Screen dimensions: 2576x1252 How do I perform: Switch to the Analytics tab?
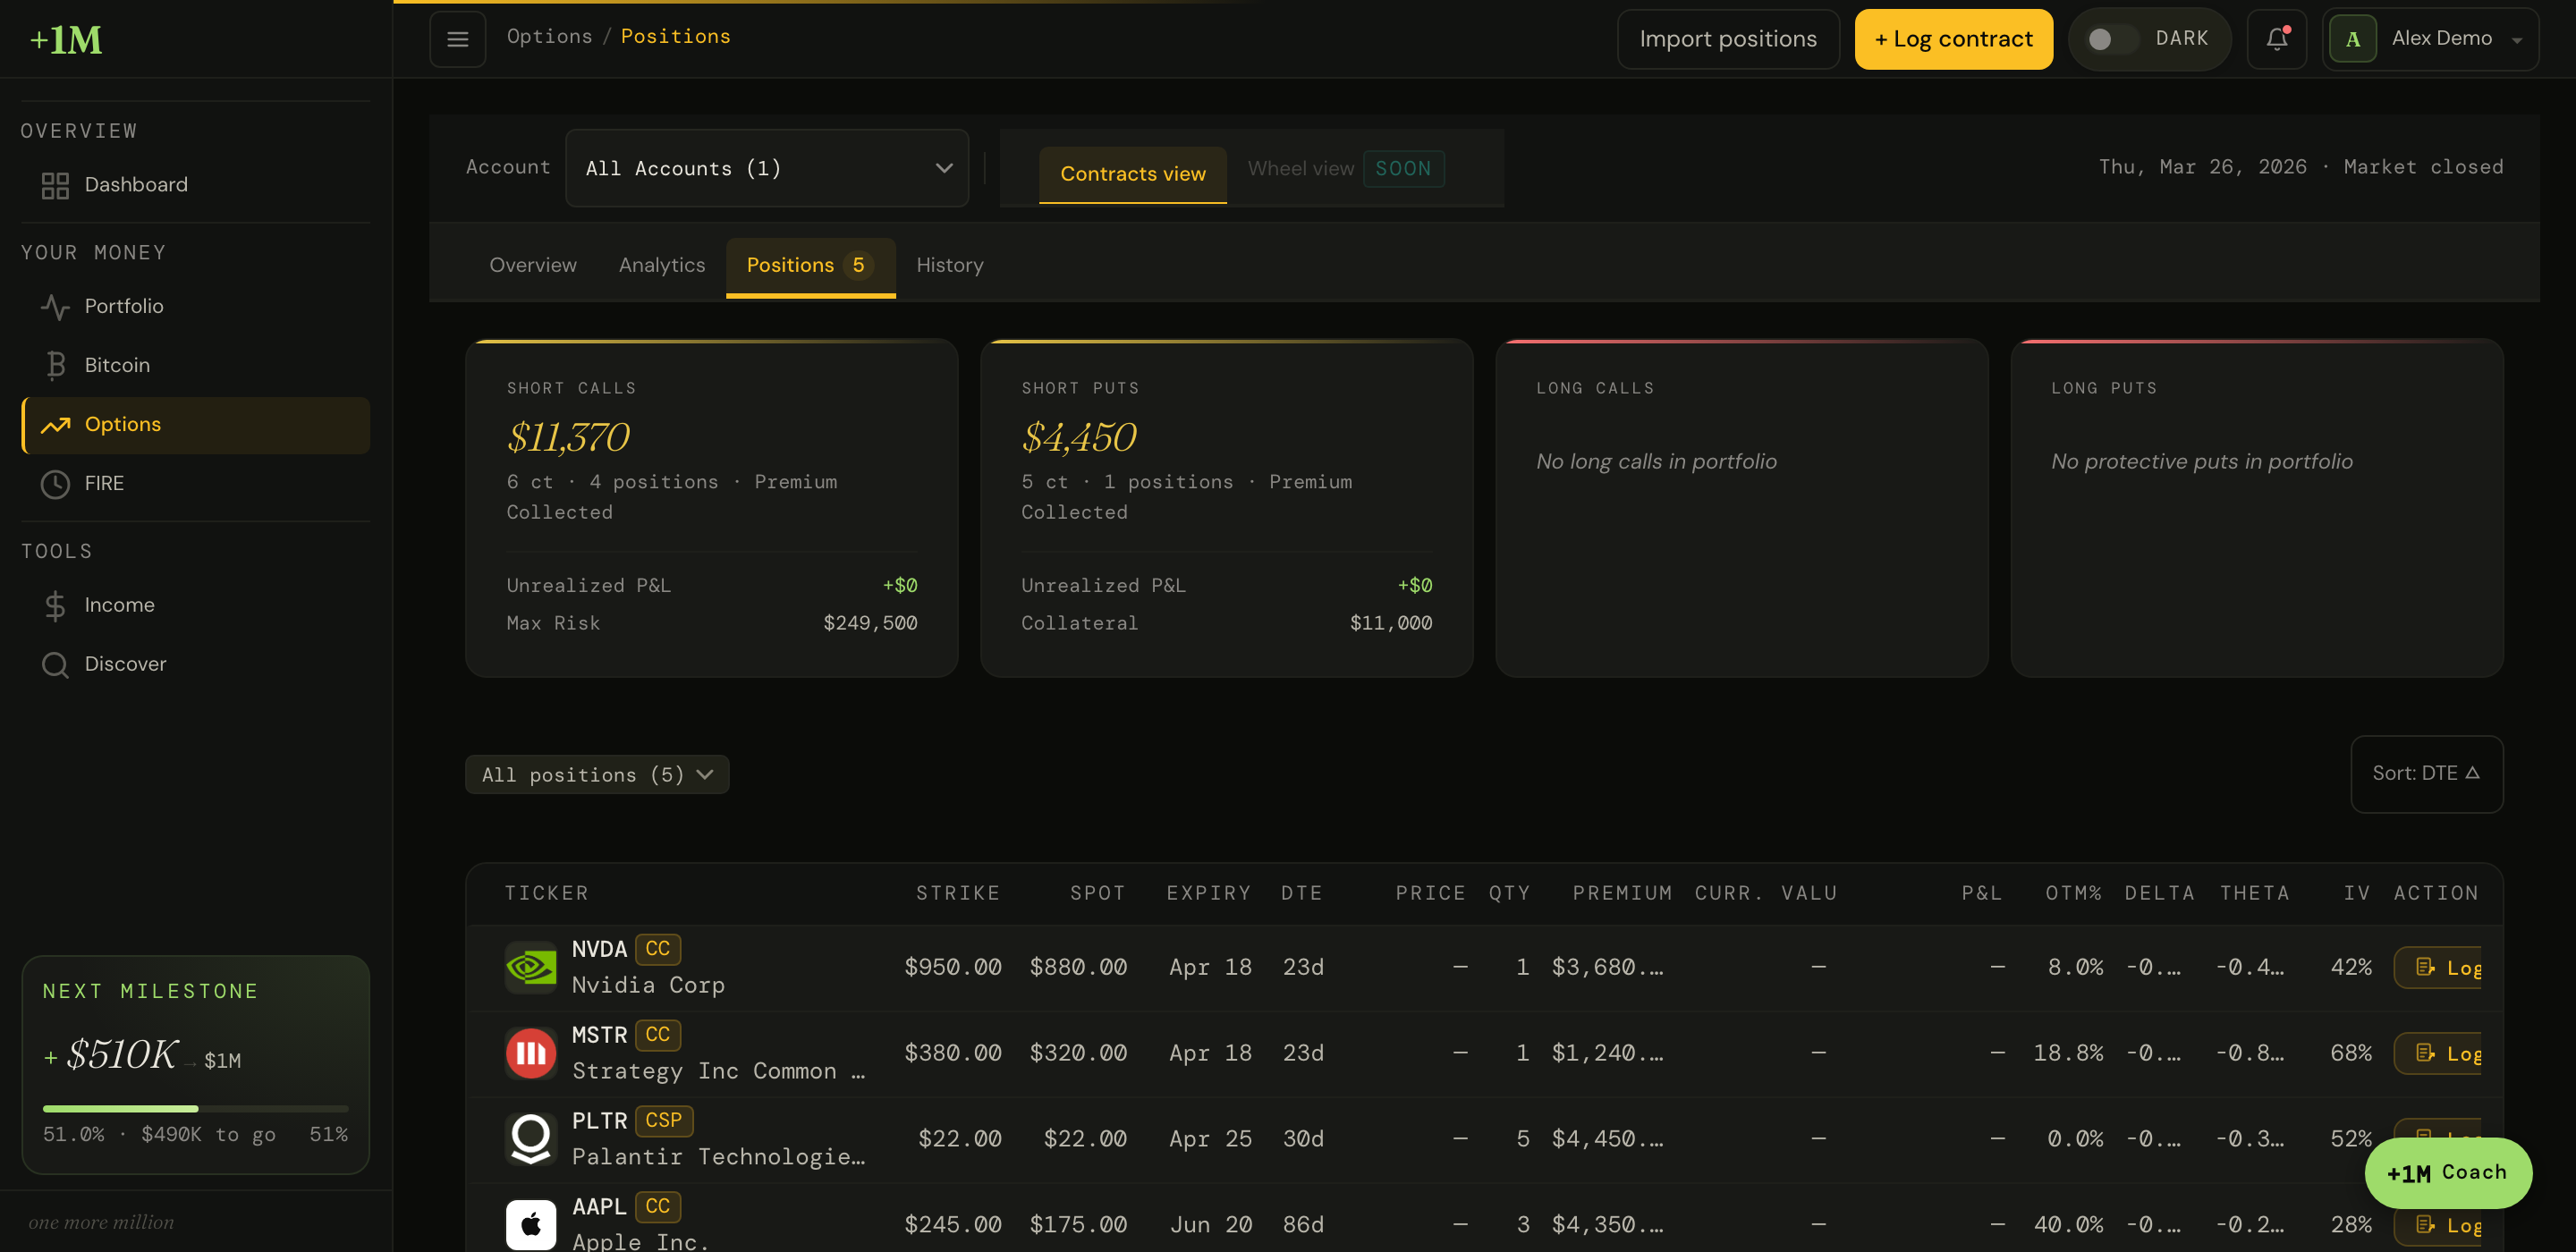(661, 265)
